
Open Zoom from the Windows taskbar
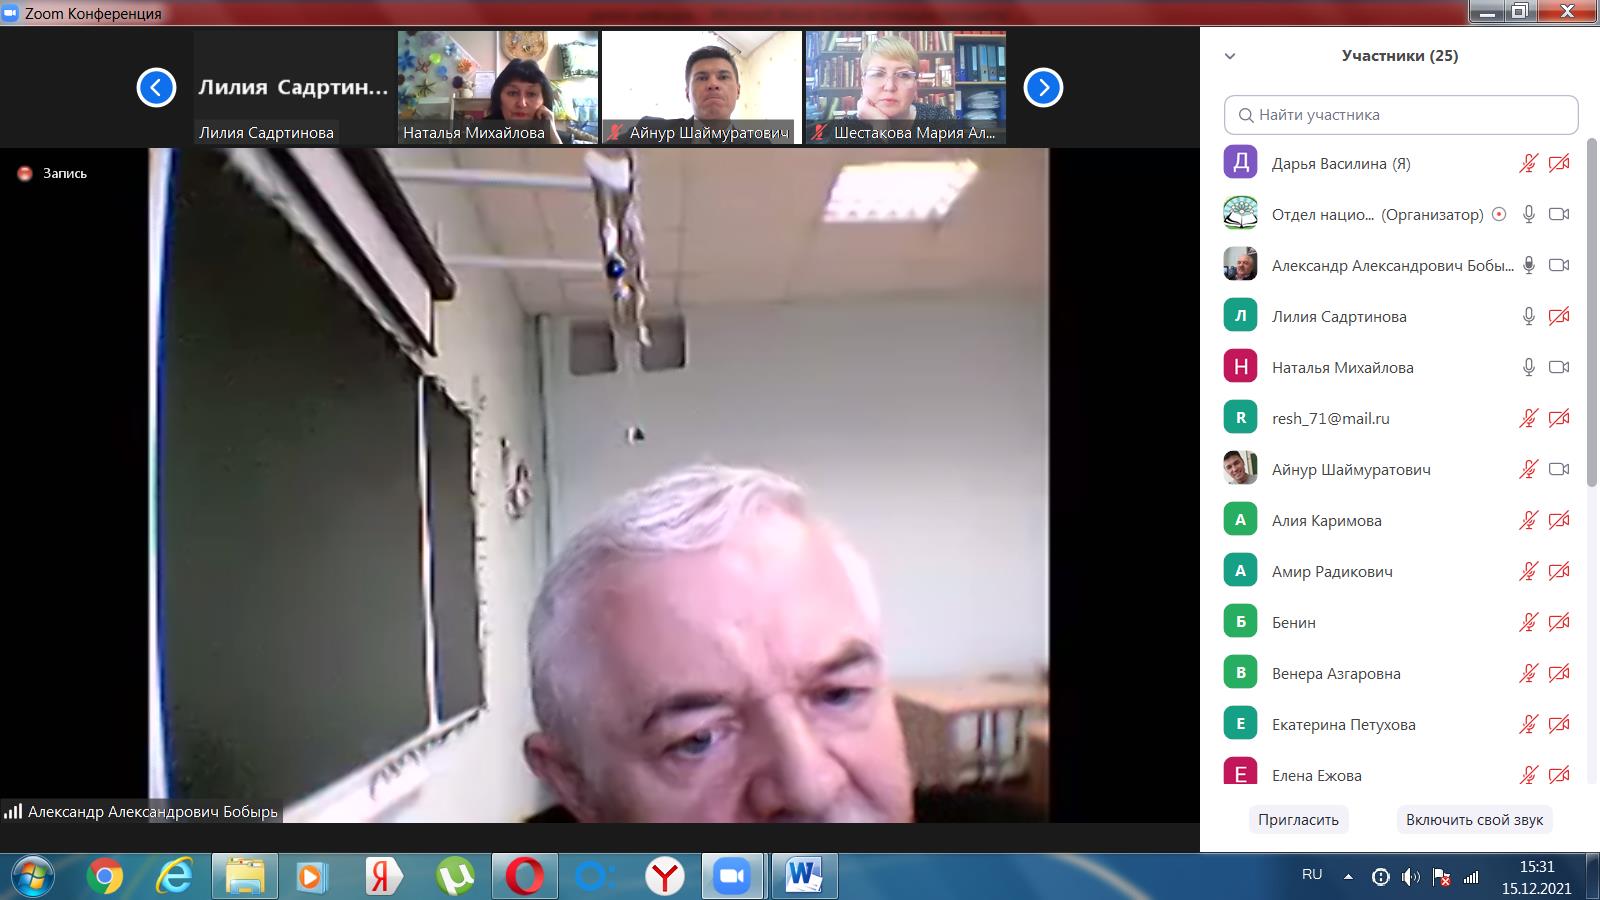coord(732,877)
